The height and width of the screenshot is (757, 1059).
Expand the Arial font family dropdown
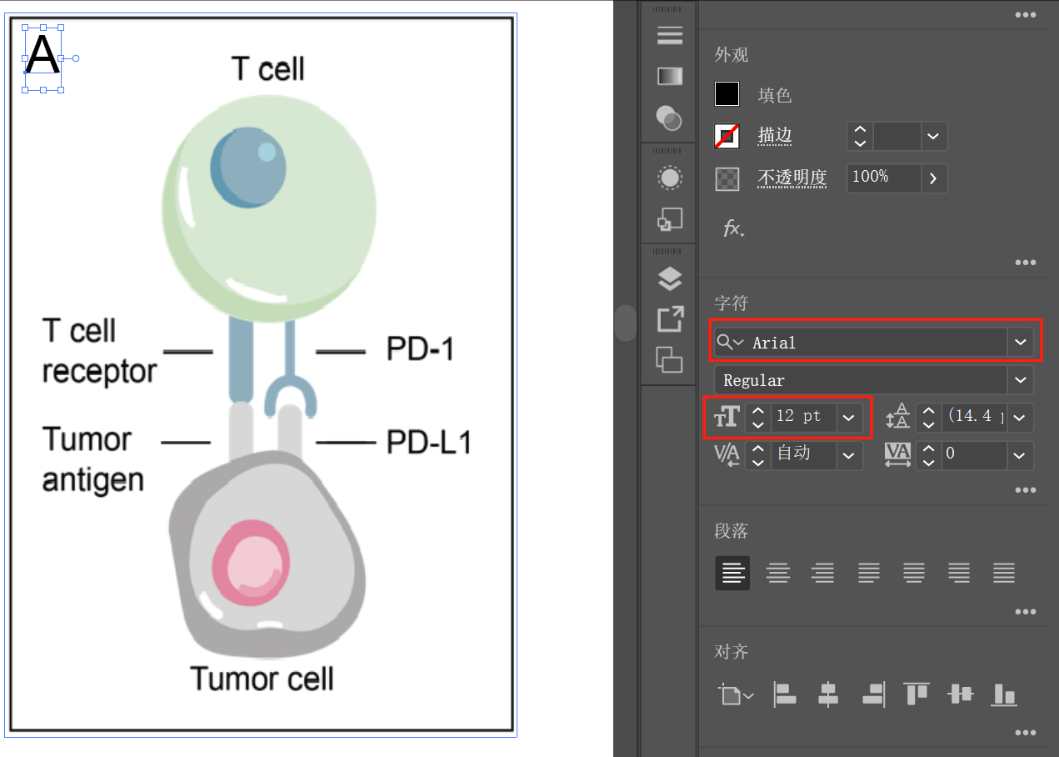coord(1020,342)
